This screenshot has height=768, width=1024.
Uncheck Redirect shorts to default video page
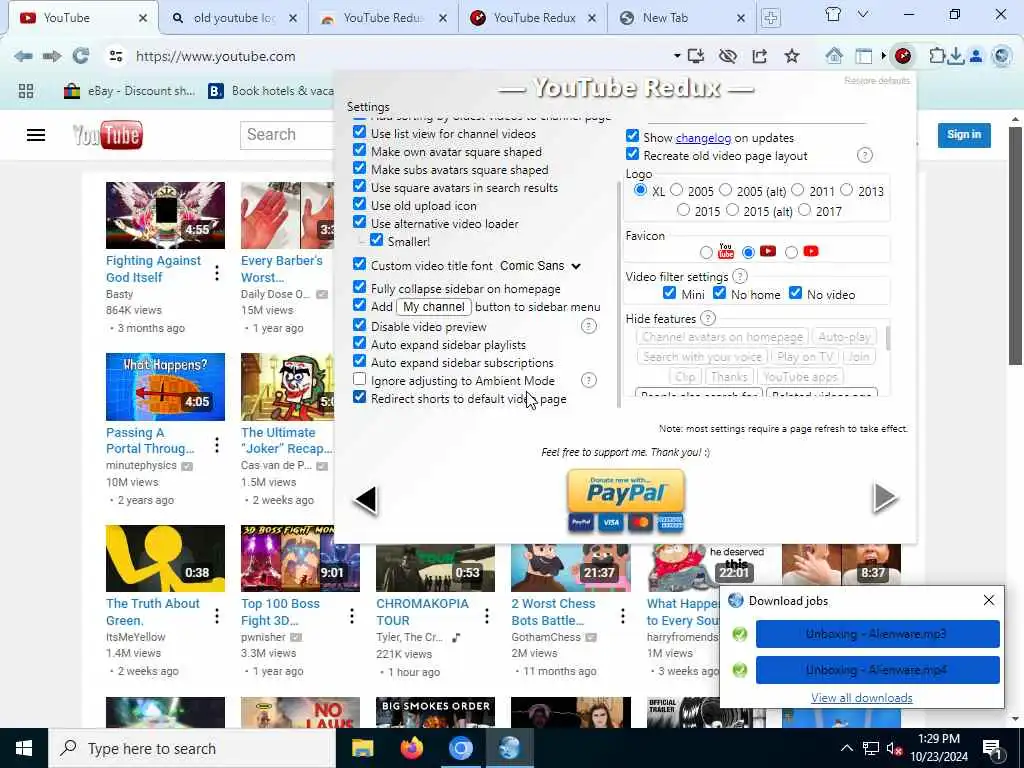(359, 397)
